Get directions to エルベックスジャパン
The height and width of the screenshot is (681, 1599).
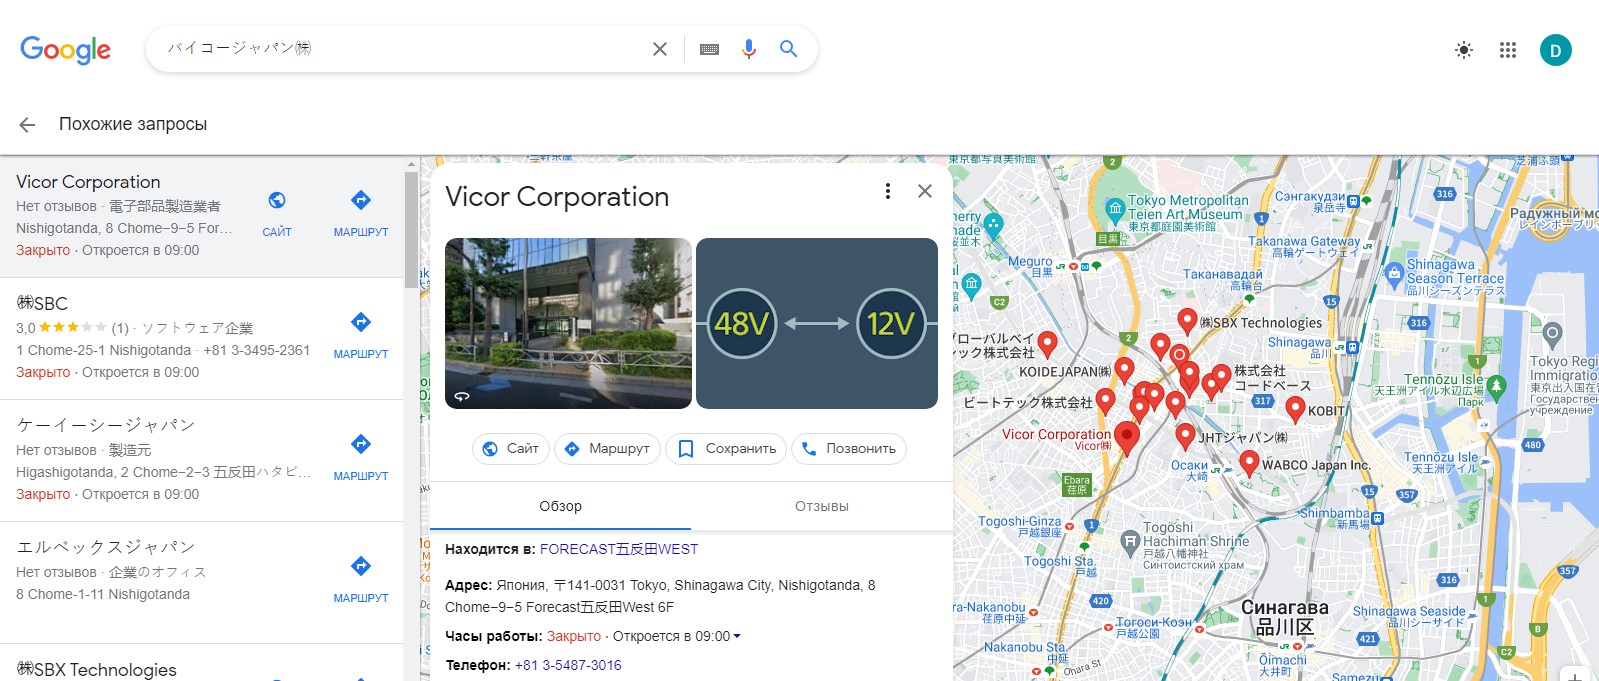click(x=361, y=566)
